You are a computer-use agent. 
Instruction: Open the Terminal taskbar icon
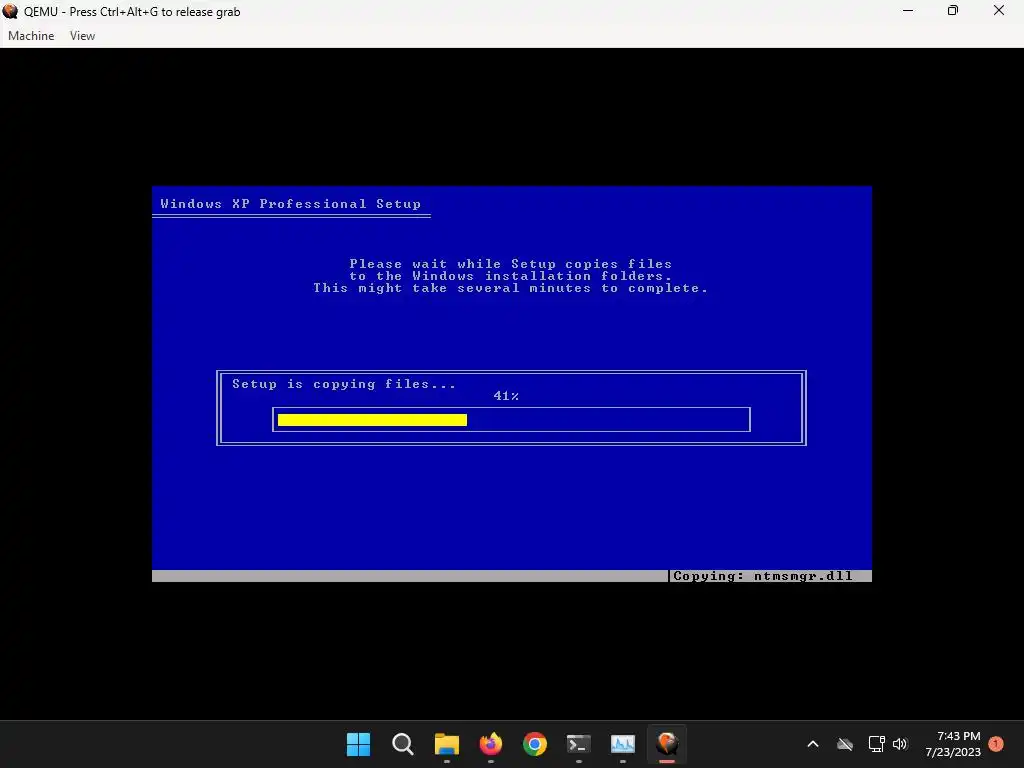click(x=579, y=744)
